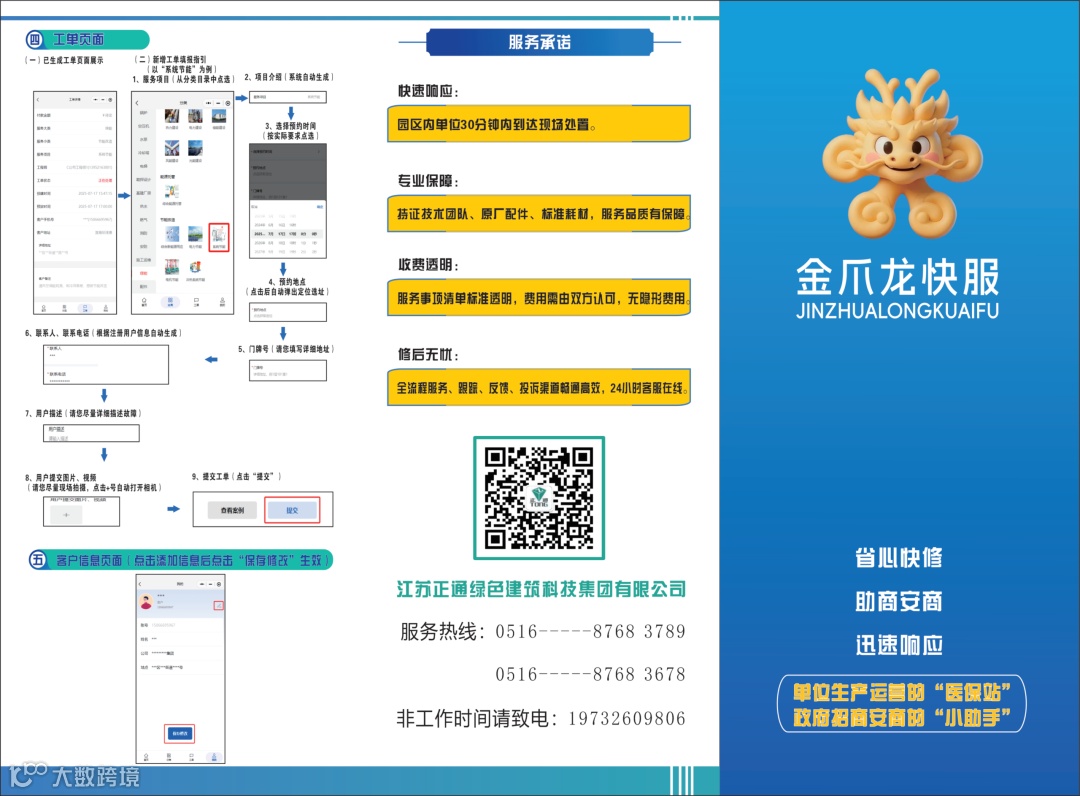This screenshot has height=796, width=1080.
Task: Tap the edit pencil icon beside the customer avatar
Action: [x=218, y=605]
